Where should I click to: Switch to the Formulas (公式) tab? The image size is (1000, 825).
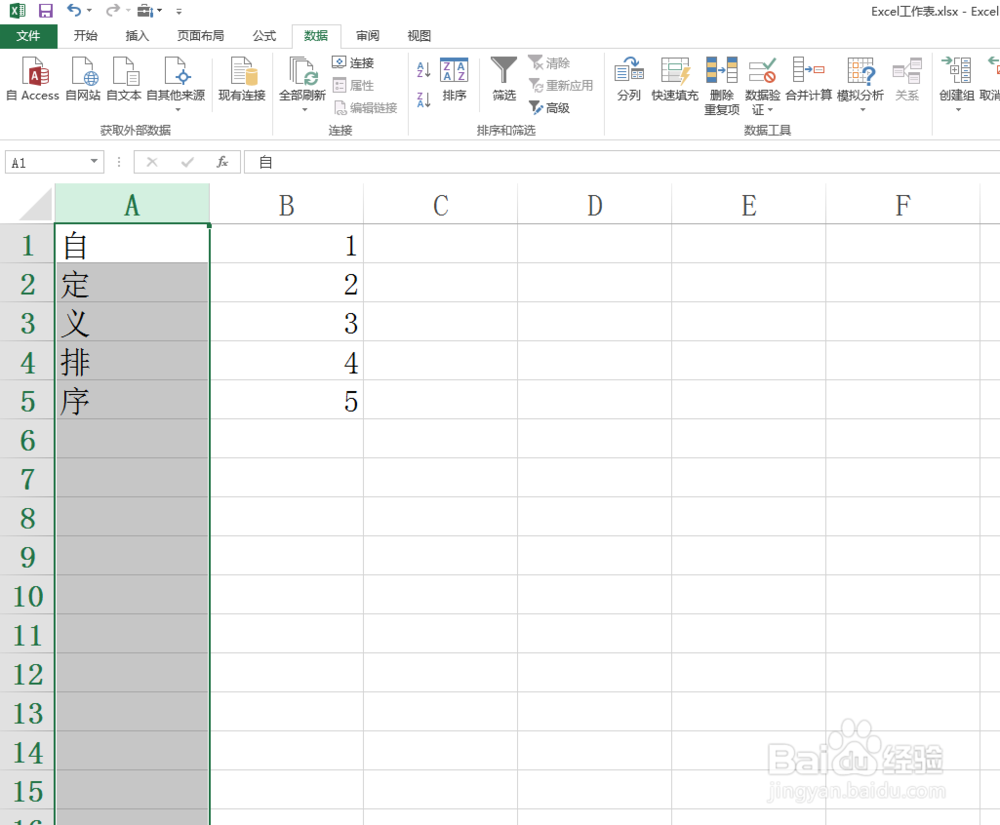[264, 36]
